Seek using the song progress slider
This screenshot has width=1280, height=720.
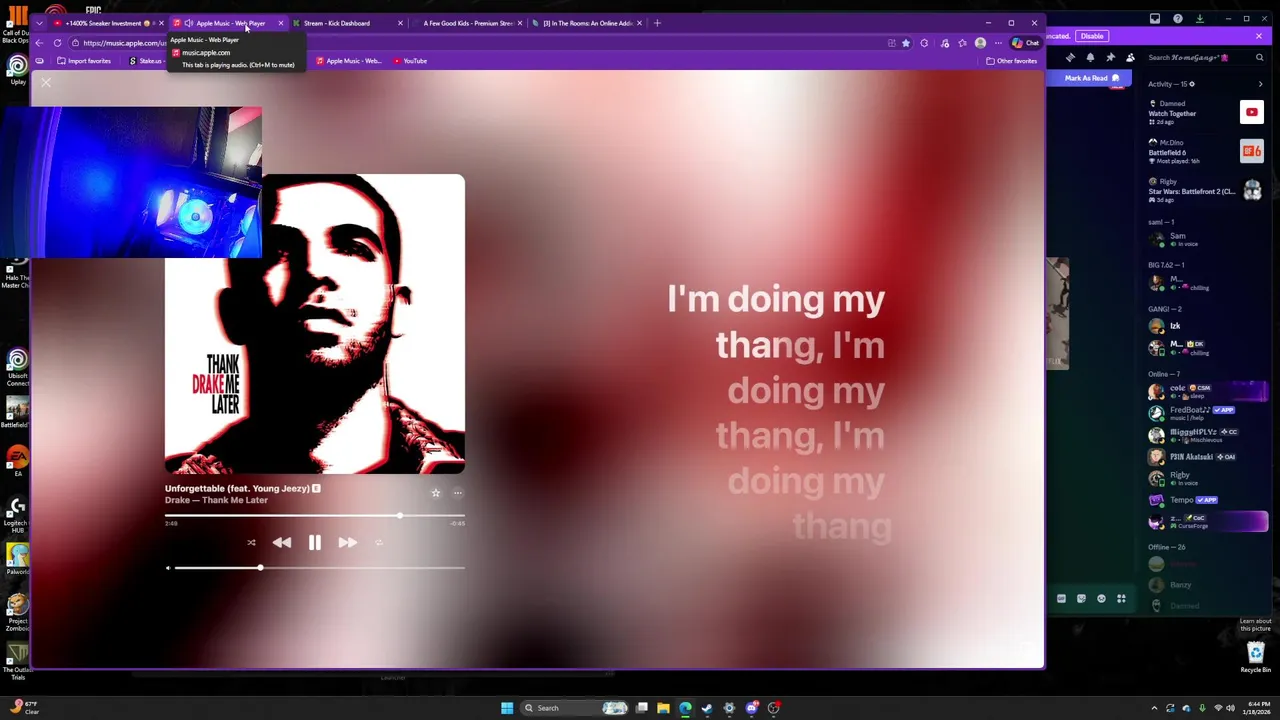point(315,516)
